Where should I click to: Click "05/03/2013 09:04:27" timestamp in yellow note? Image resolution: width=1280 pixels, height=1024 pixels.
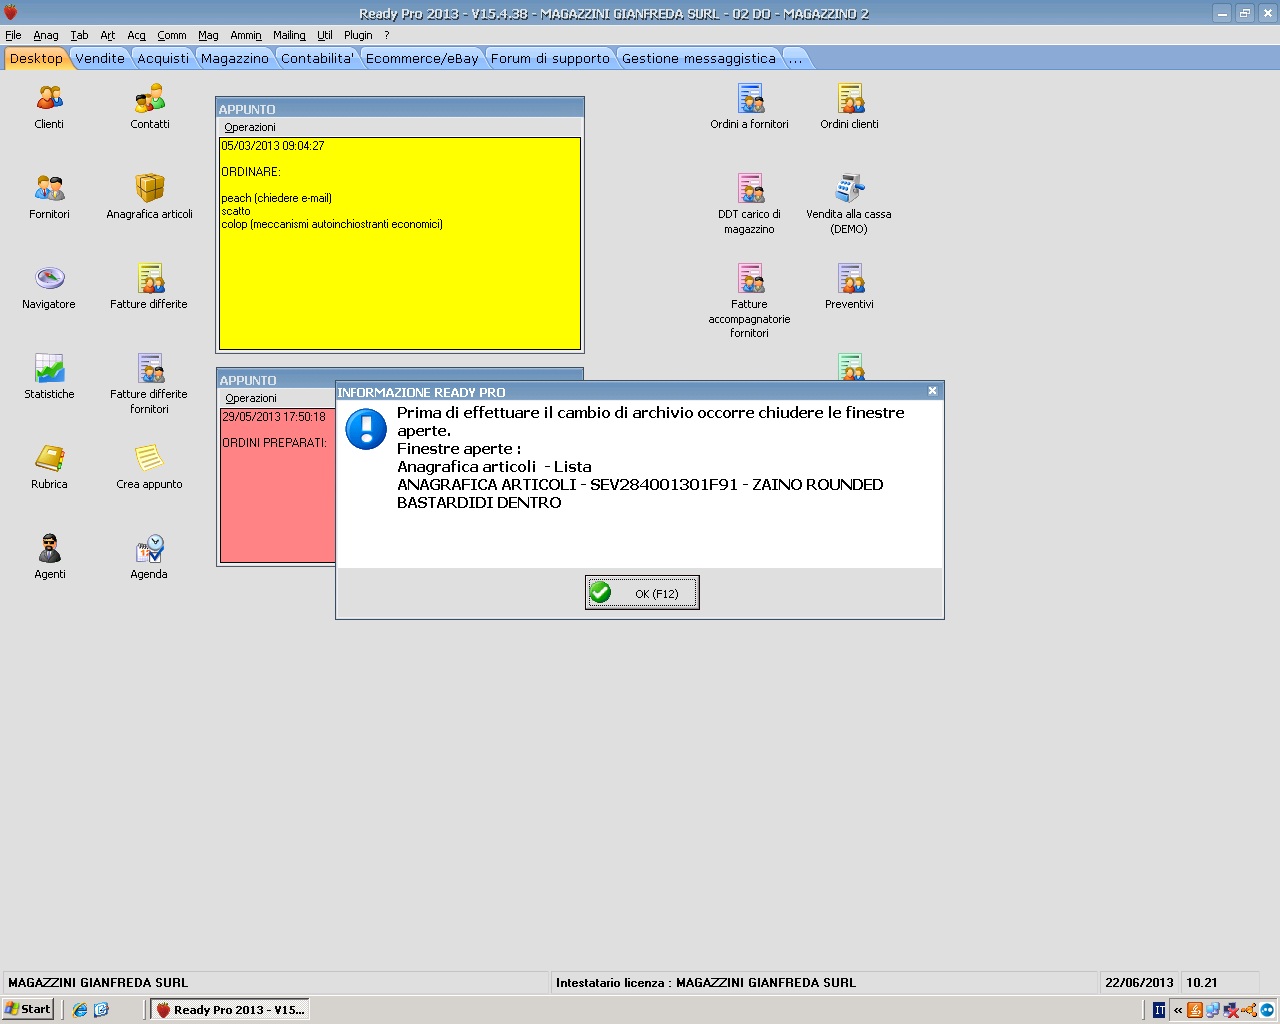click(273, 146)
